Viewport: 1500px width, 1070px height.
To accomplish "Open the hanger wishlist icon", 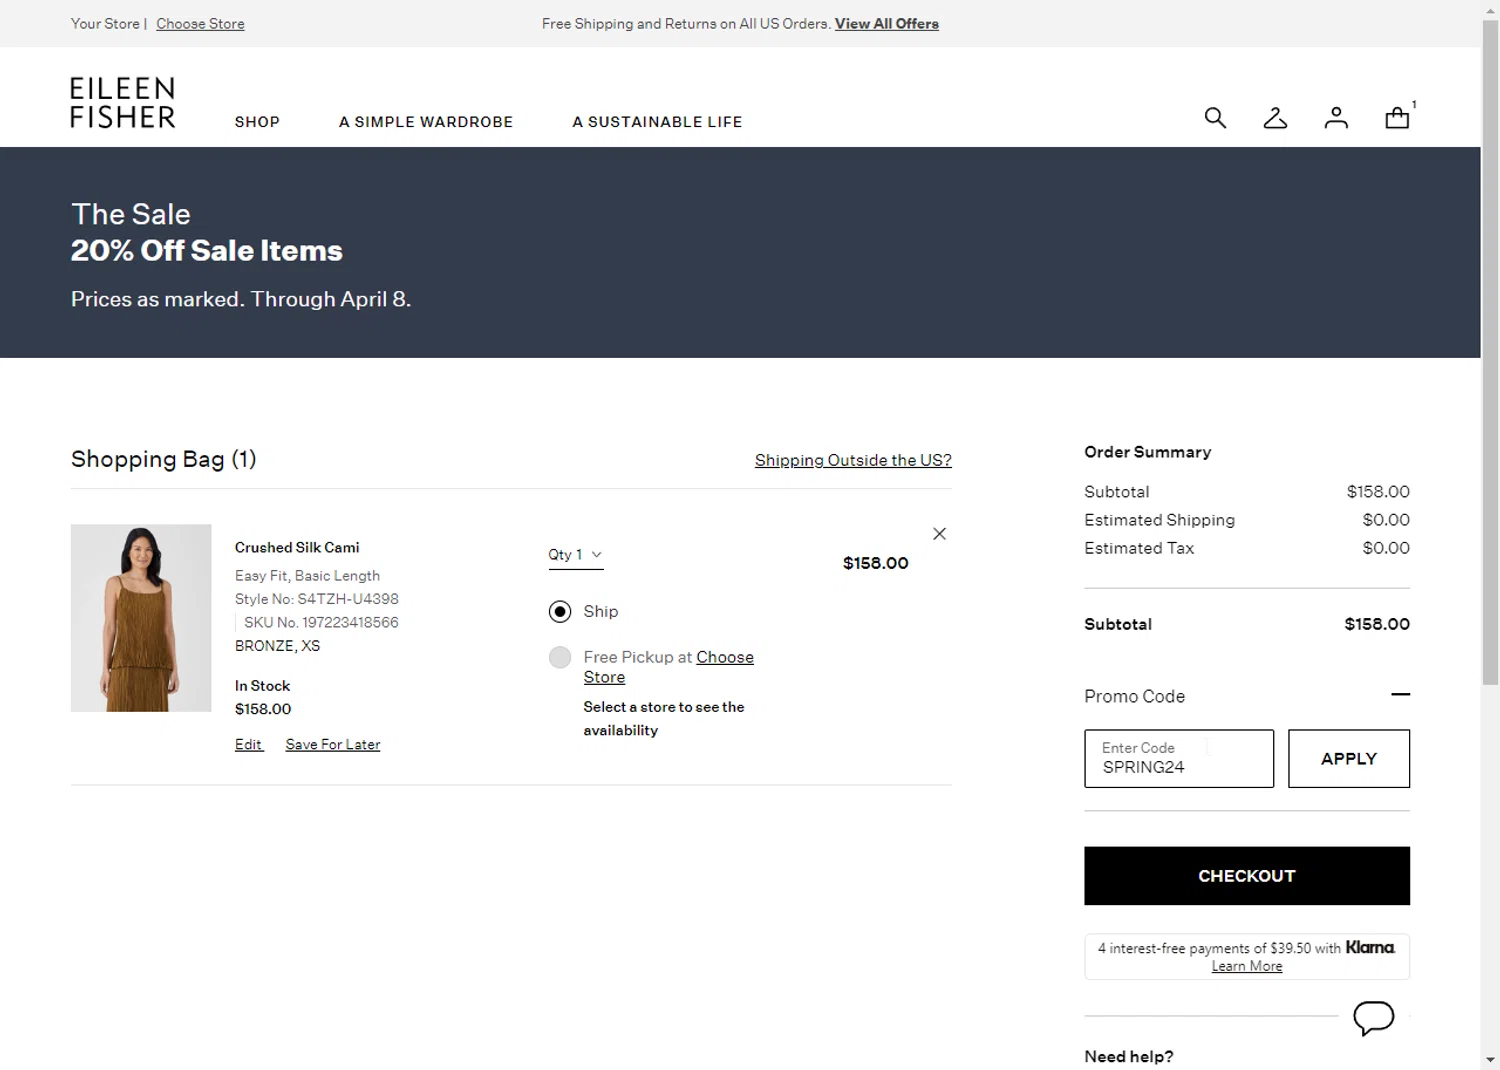I will [1275, 118].
